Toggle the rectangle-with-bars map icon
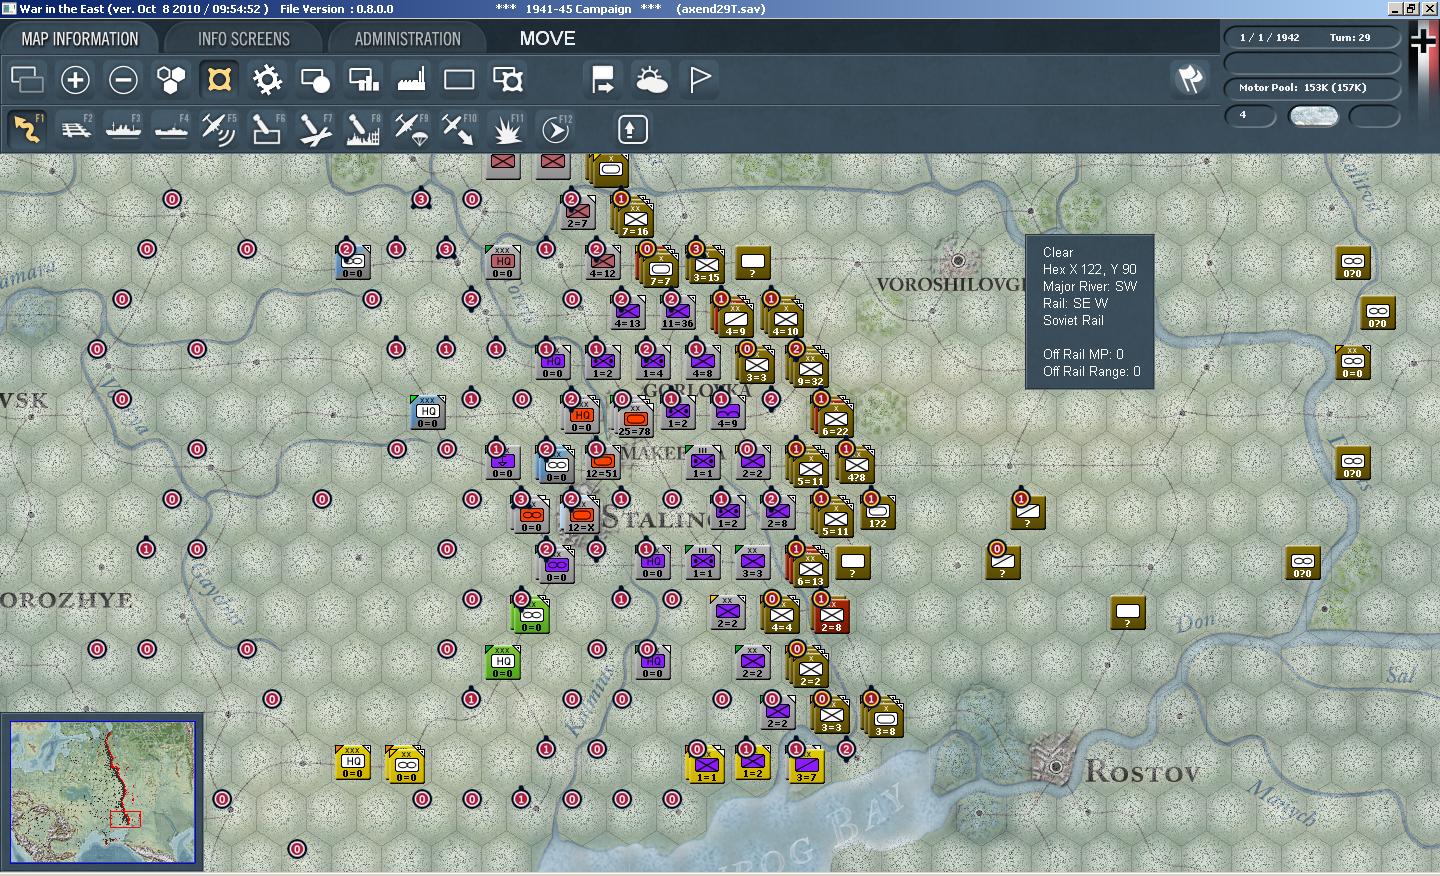 point(363,79)
